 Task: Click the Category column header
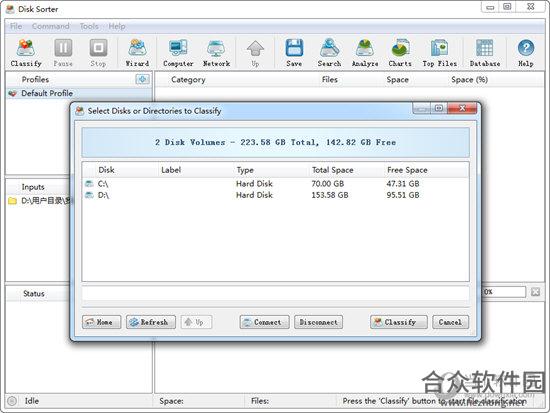tap(188, 80)
